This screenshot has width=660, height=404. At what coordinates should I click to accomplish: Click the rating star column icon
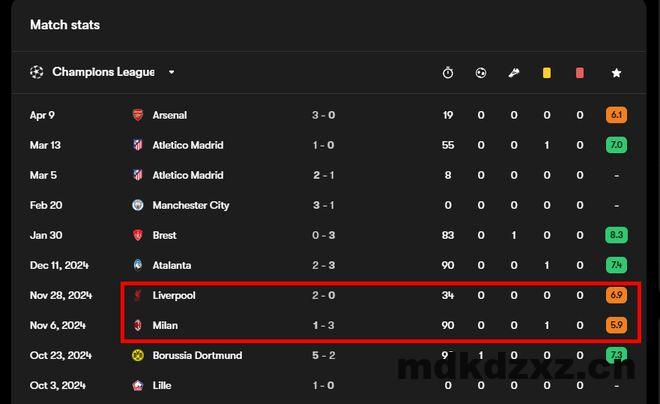[x=616, y=73]
